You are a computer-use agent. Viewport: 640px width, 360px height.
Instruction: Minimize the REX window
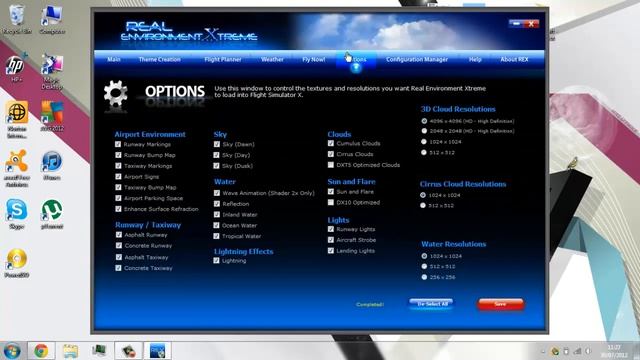click(x=516, y=24)
